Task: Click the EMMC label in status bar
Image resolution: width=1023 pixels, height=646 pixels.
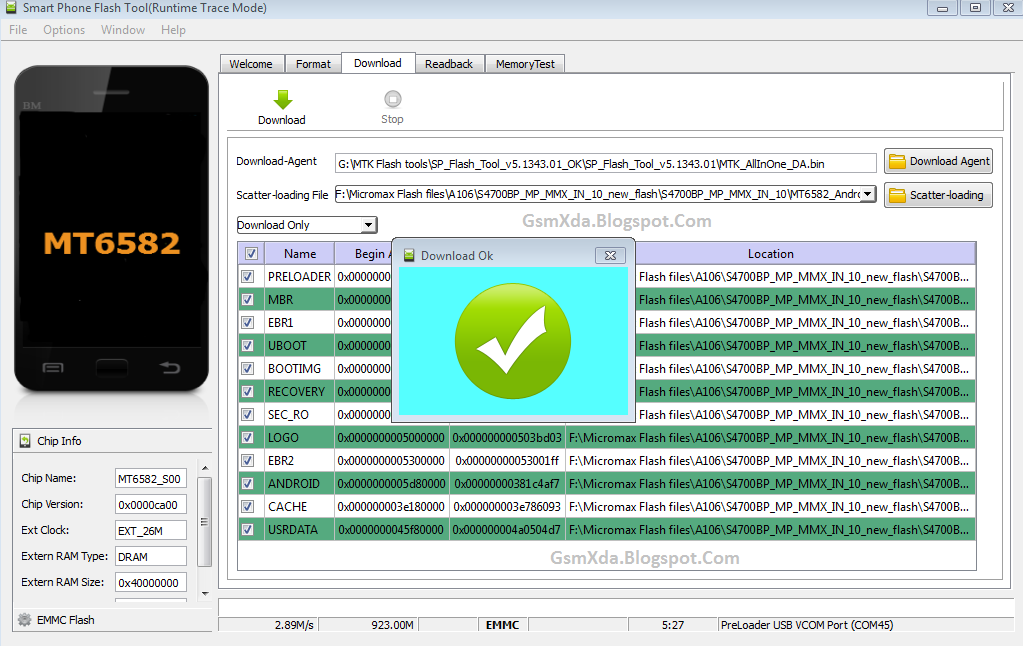Action: click(502, 625)
